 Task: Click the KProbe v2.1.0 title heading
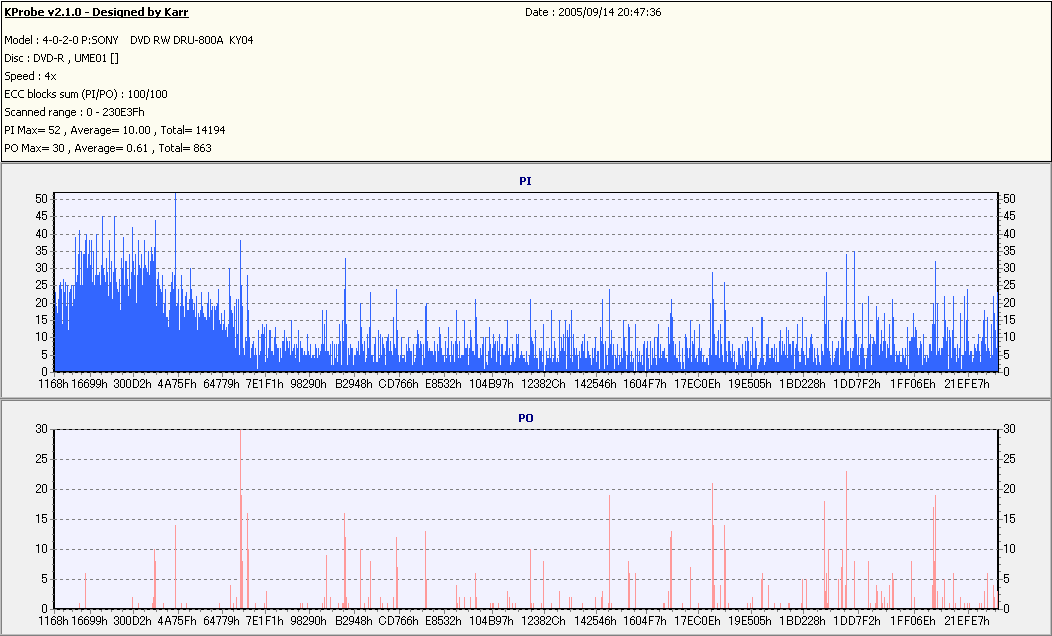tap(96, 12)
